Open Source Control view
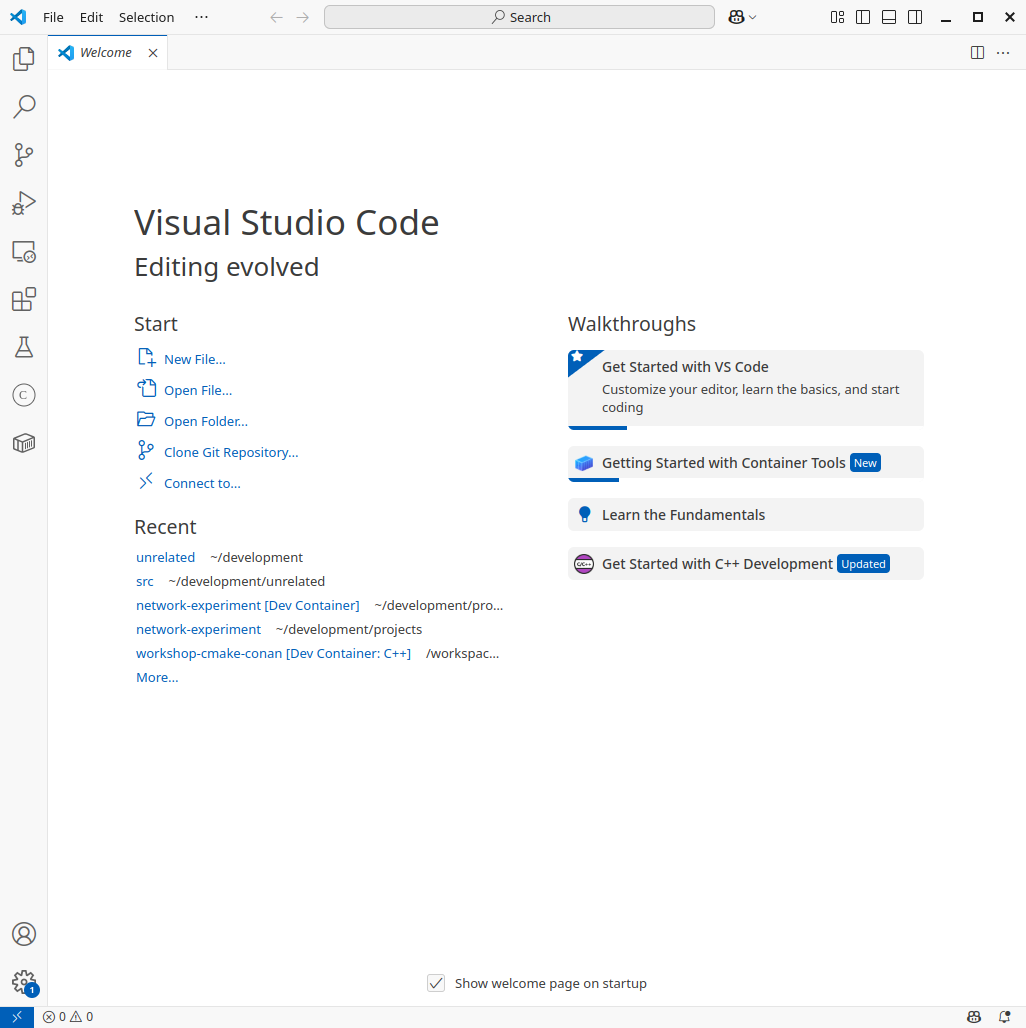The height and width of the screenshot is (1028, 1026). point(24,155)
